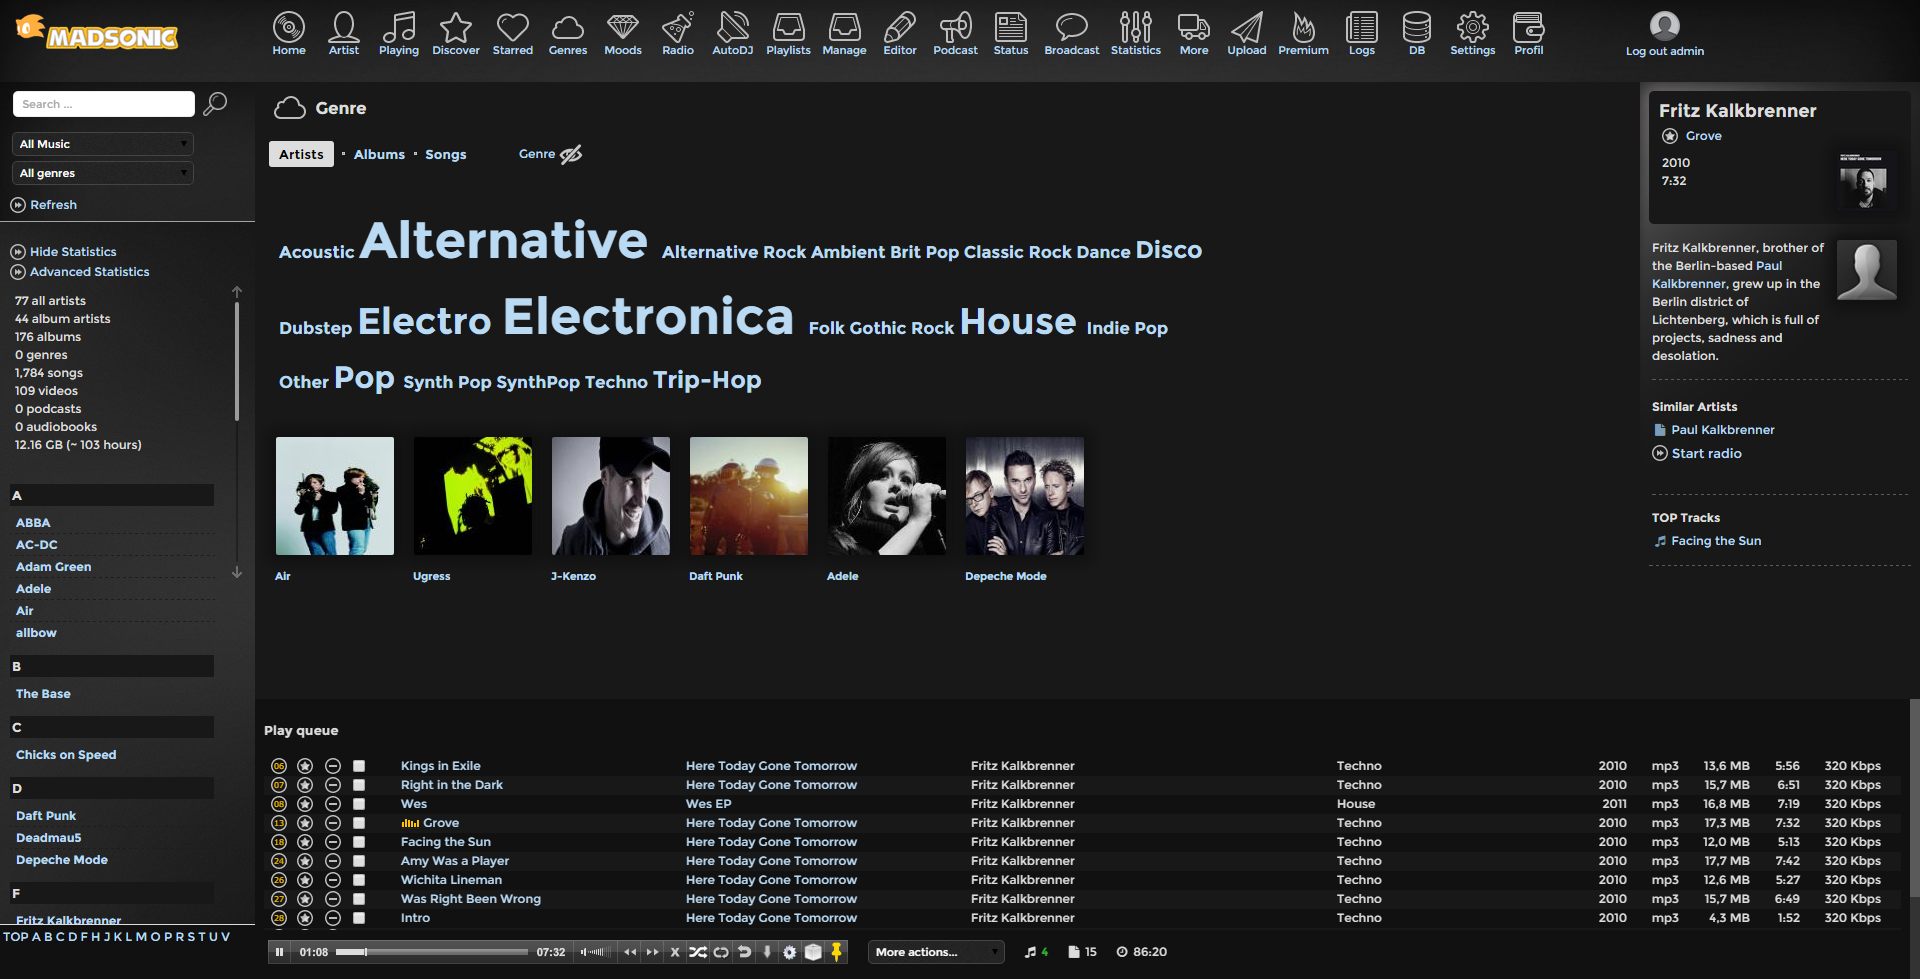Screen dimensions: 1920x979
Task: Switch to the Songs tab
Action: [x=445, y=154]
